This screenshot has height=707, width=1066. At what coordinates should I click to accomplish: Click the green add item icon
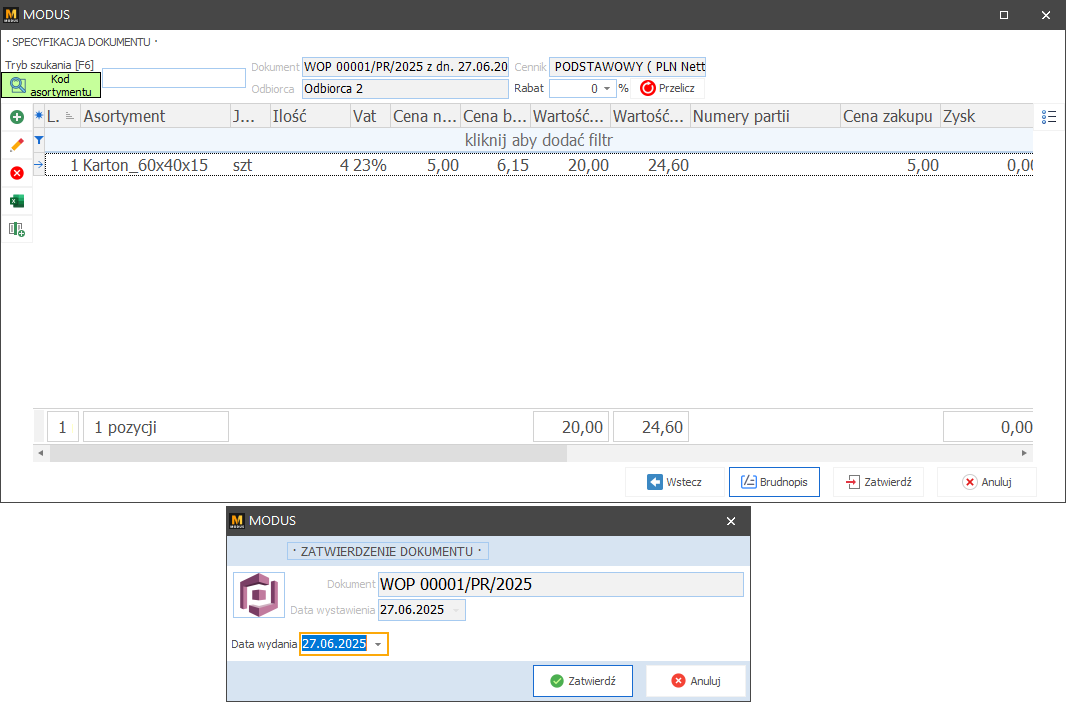[x=16, y=117]
